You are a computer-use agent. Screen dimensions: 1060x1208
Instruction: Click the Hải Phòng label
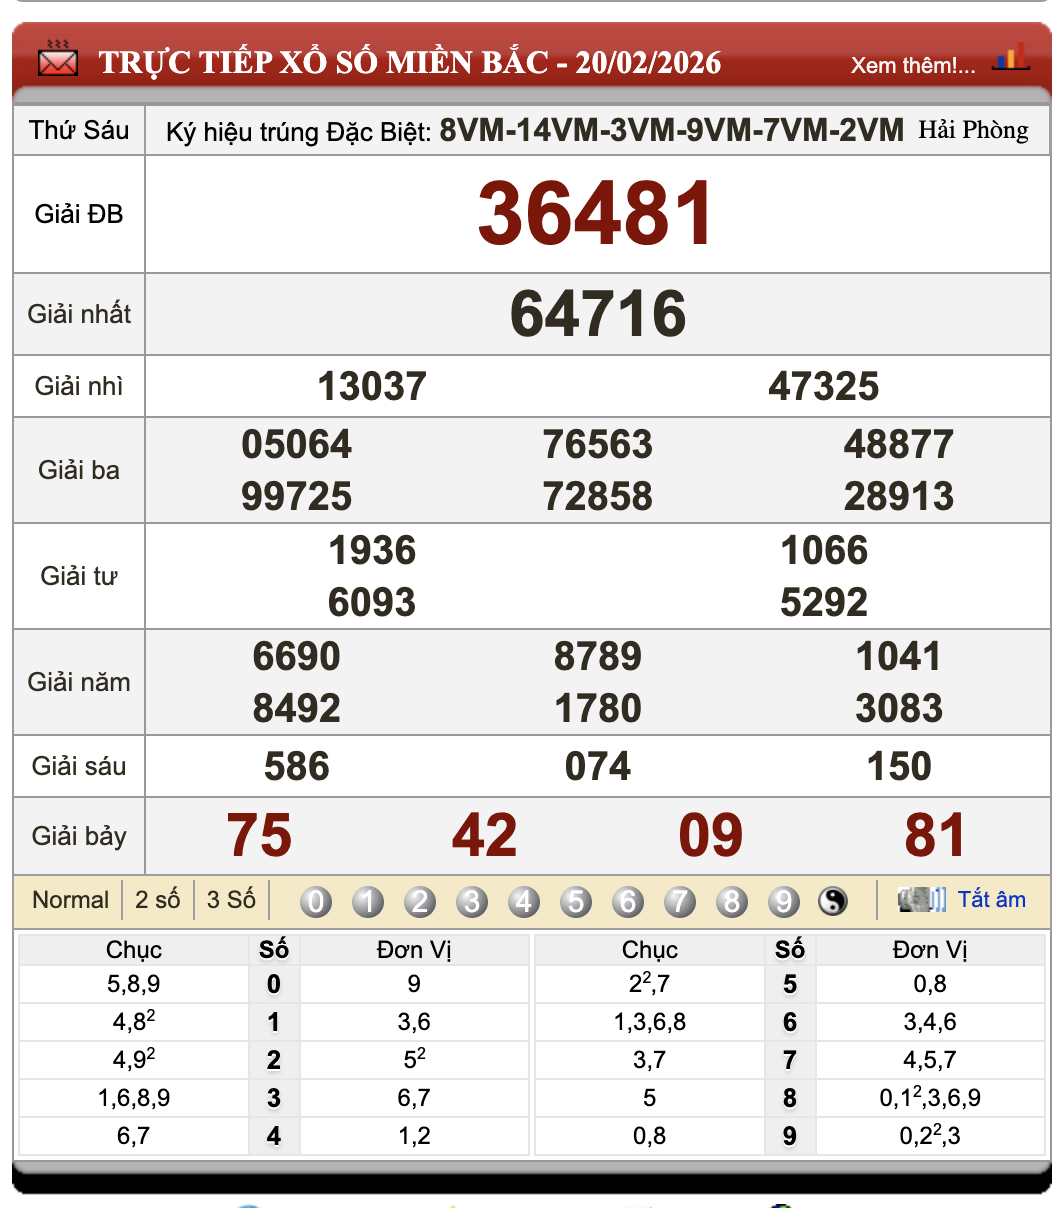(972, 130)
